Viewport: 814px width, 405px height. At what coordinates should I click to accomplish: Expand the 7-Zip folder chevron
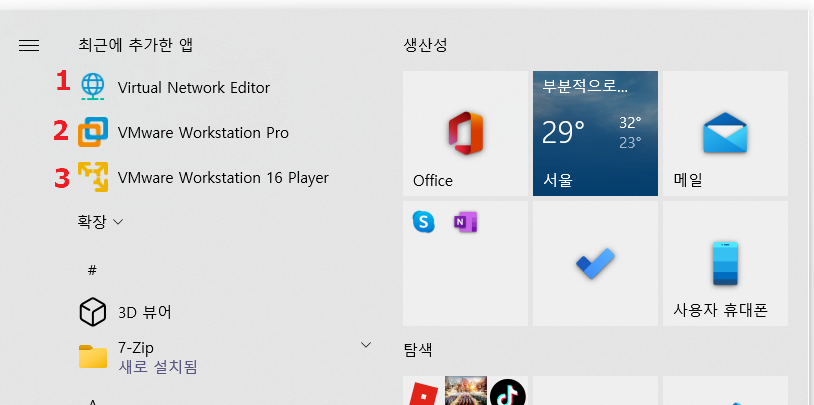pyautogui.click(x=366, y=345)
